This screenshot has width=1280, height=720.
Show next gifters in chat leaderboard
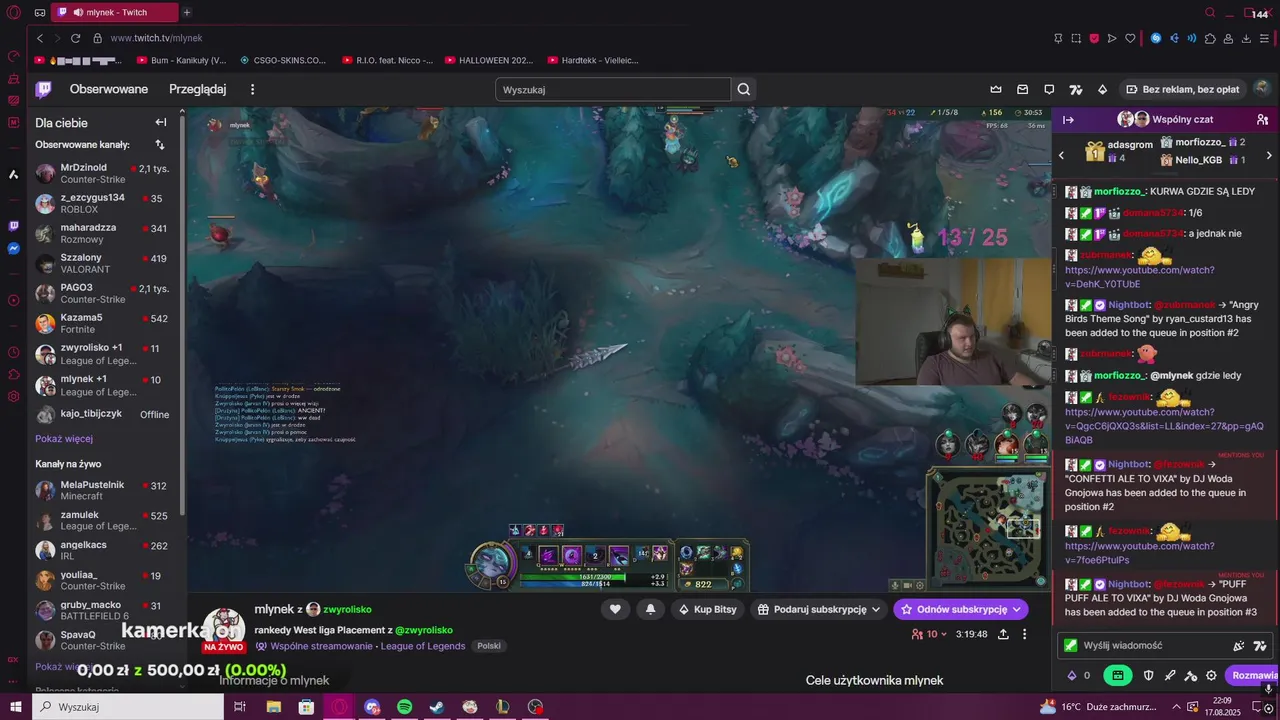click(x=1269, y=155)
